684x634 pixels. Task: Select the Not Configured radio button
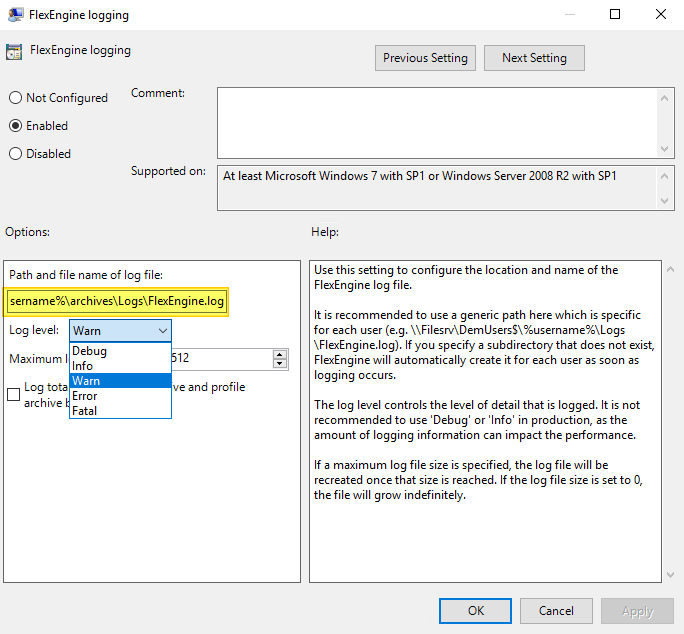(16, 98)
